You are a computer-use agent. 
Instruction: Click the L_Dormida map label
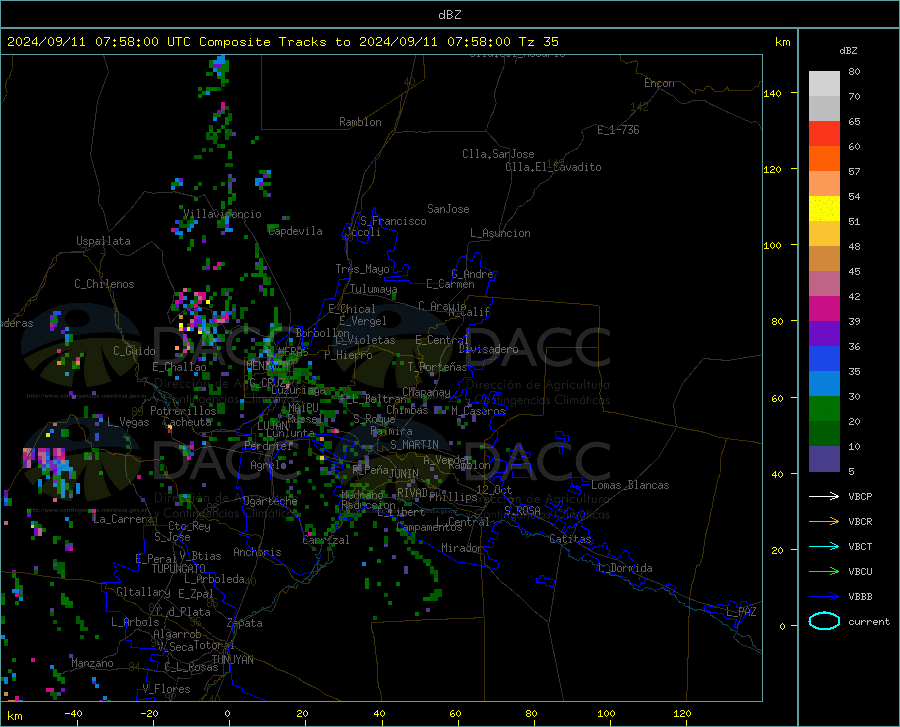click(x=624, y=569)
